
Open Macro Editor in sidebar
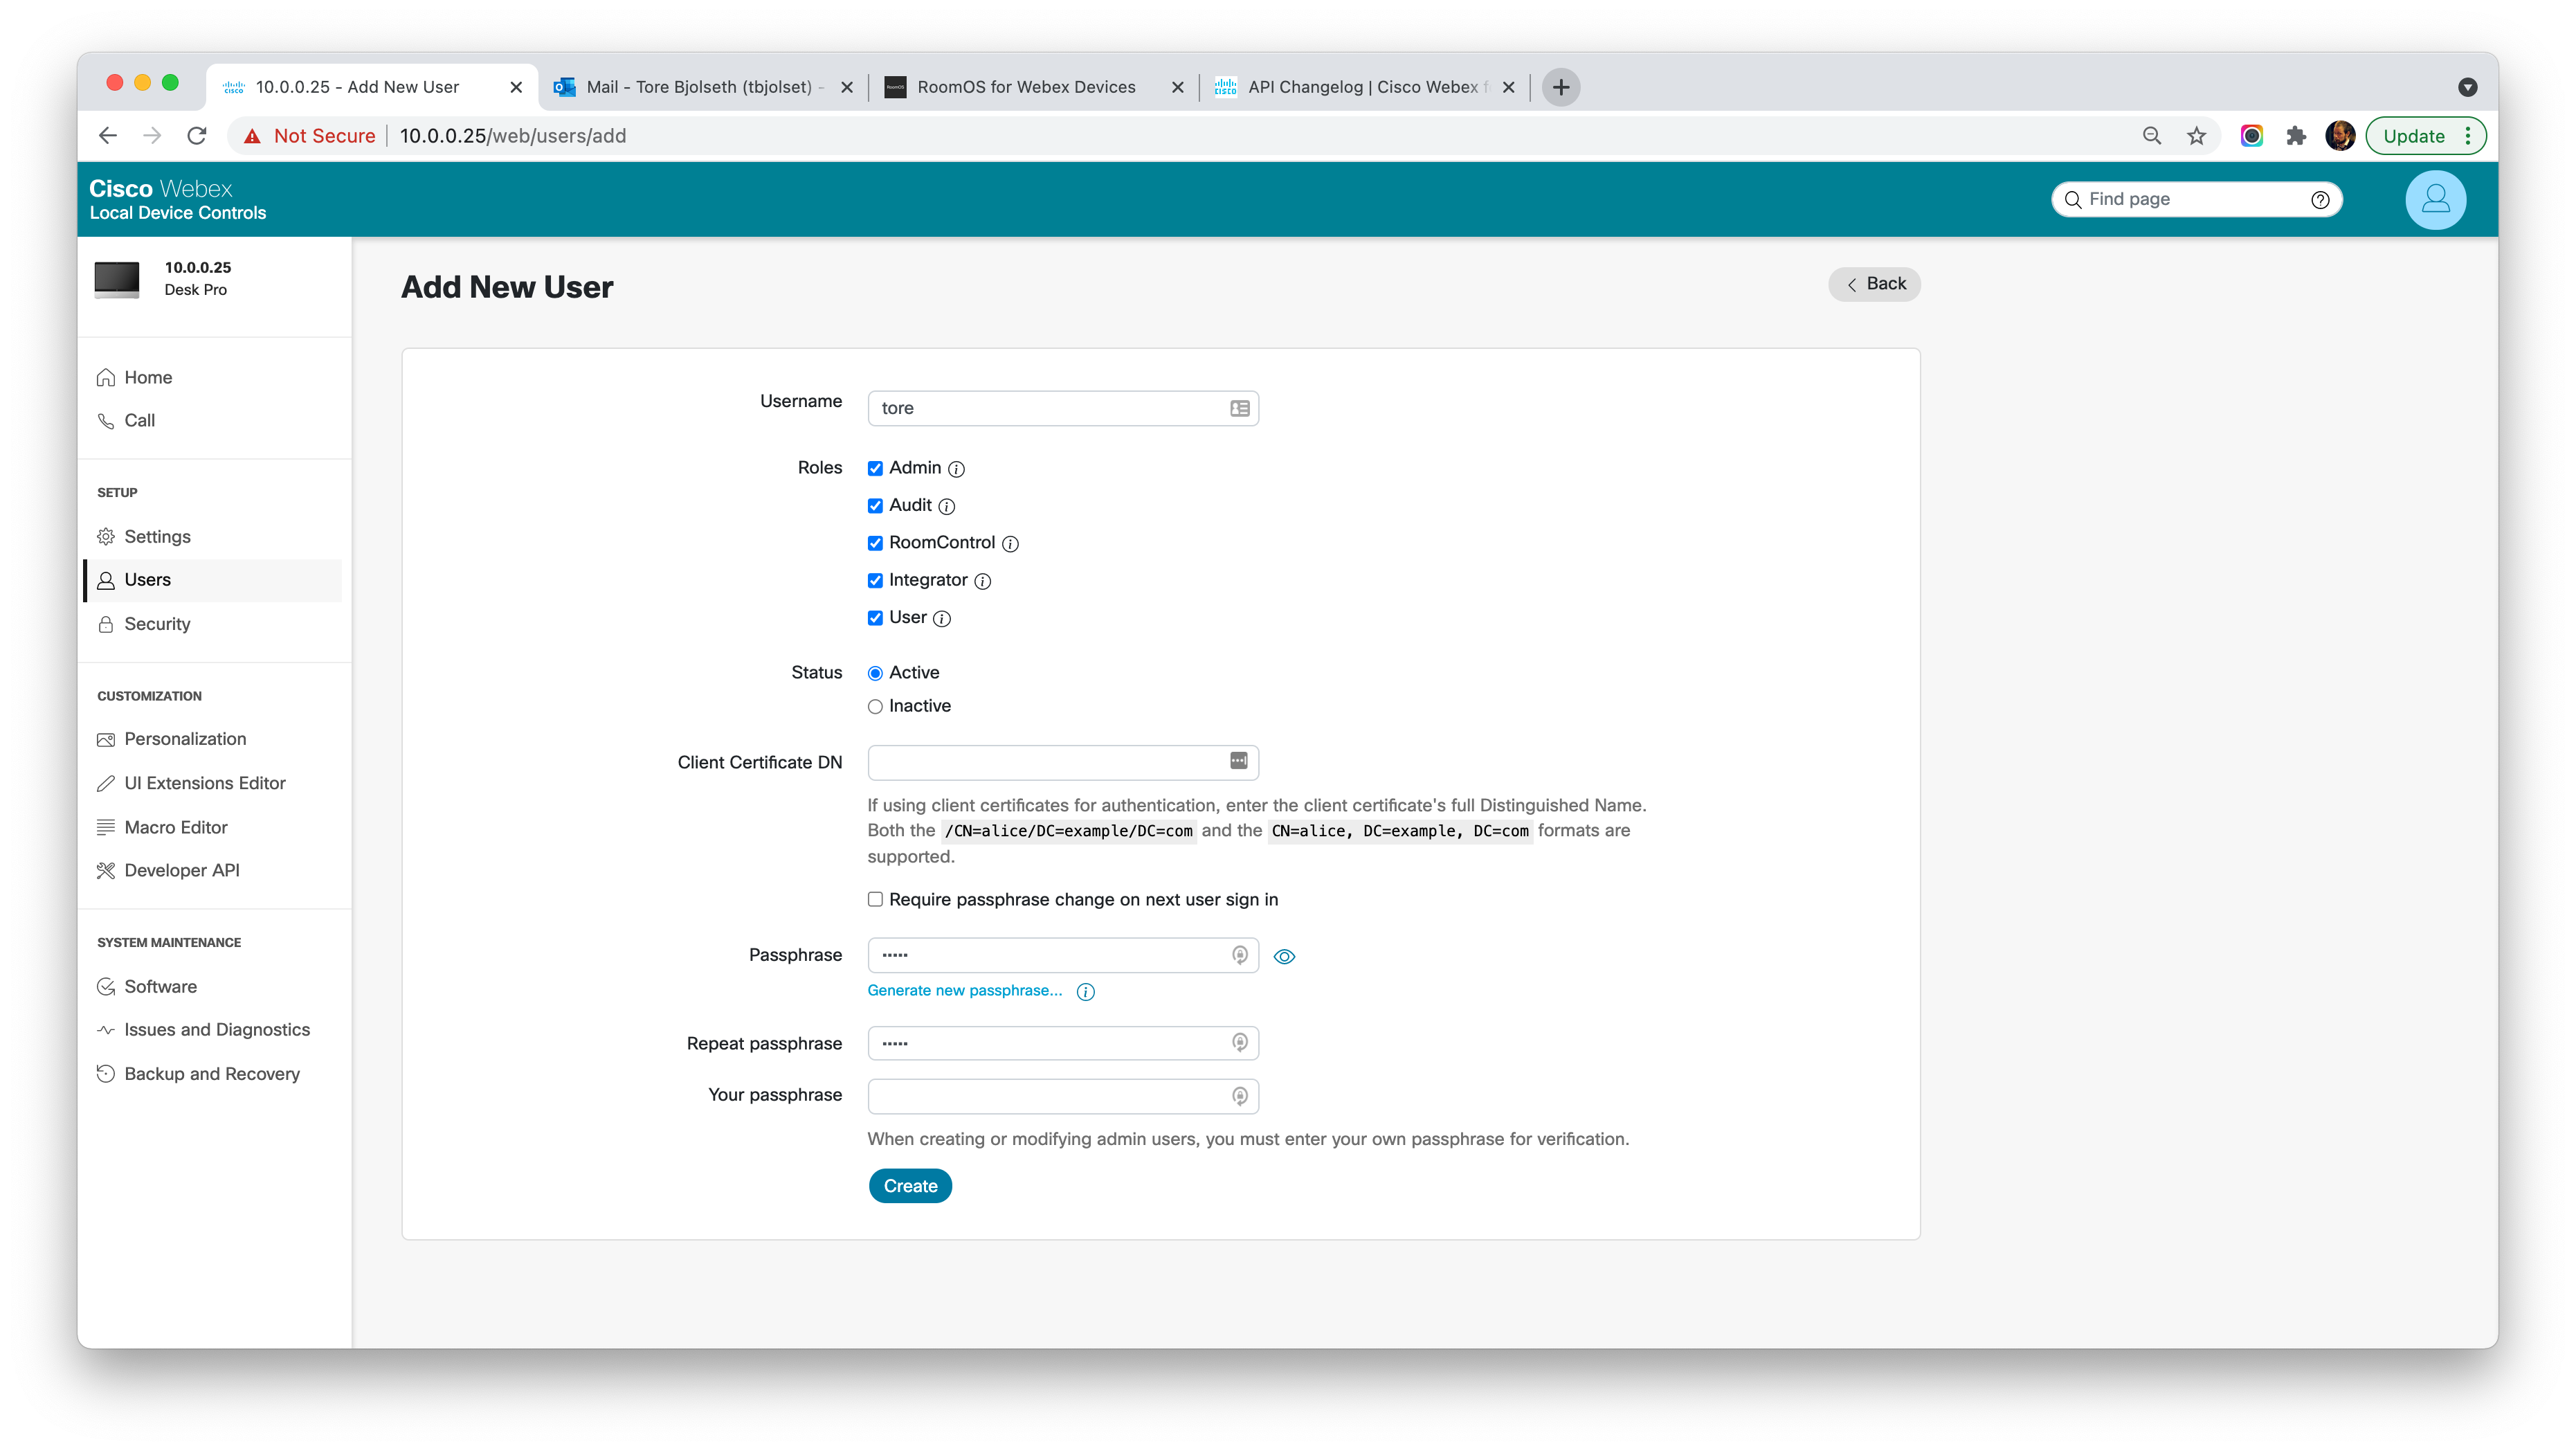[x=176, y=827]
